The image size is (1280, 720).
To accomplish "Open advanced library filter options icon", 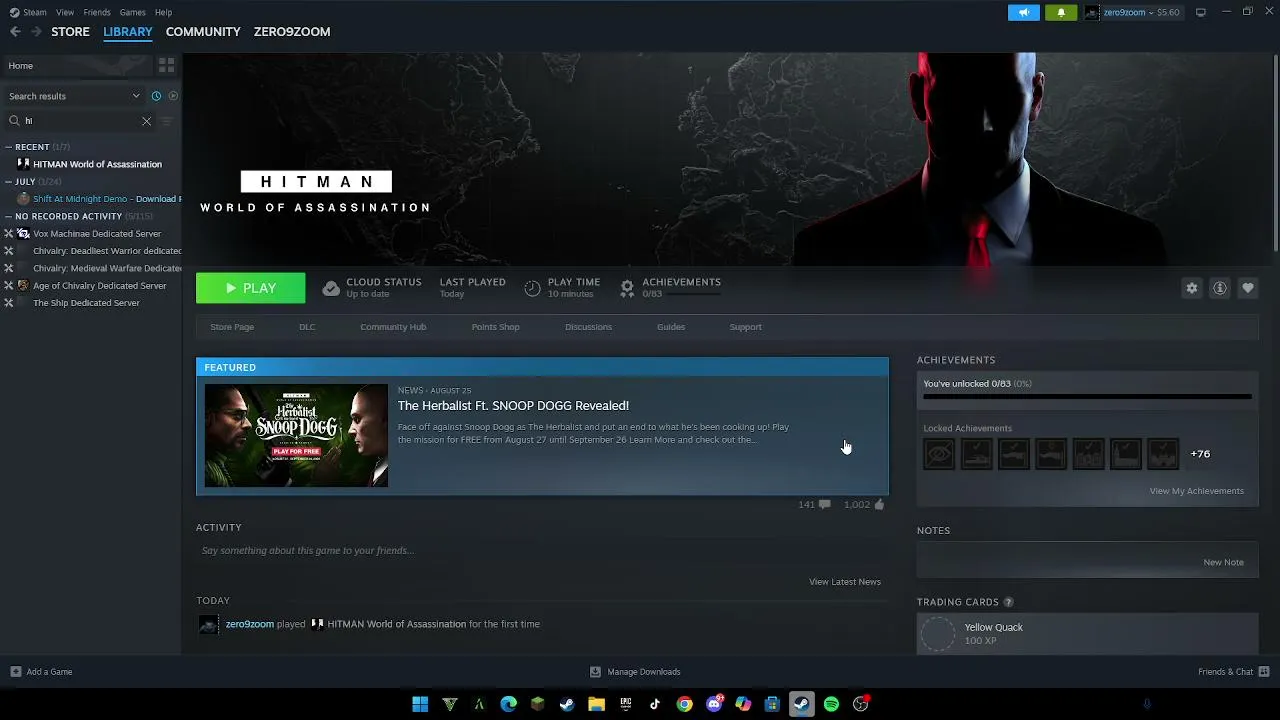I will click(167, 121).
